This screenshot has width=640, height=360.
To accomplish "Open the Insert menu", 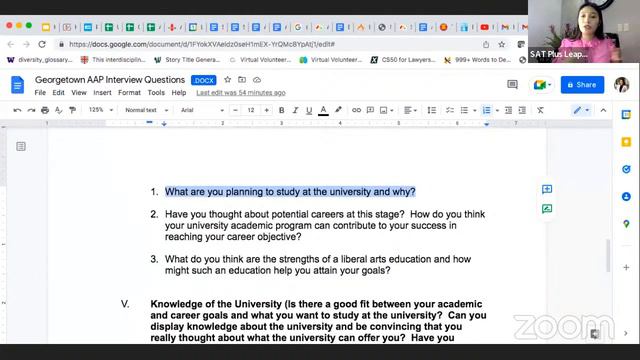I will point(102,93).
